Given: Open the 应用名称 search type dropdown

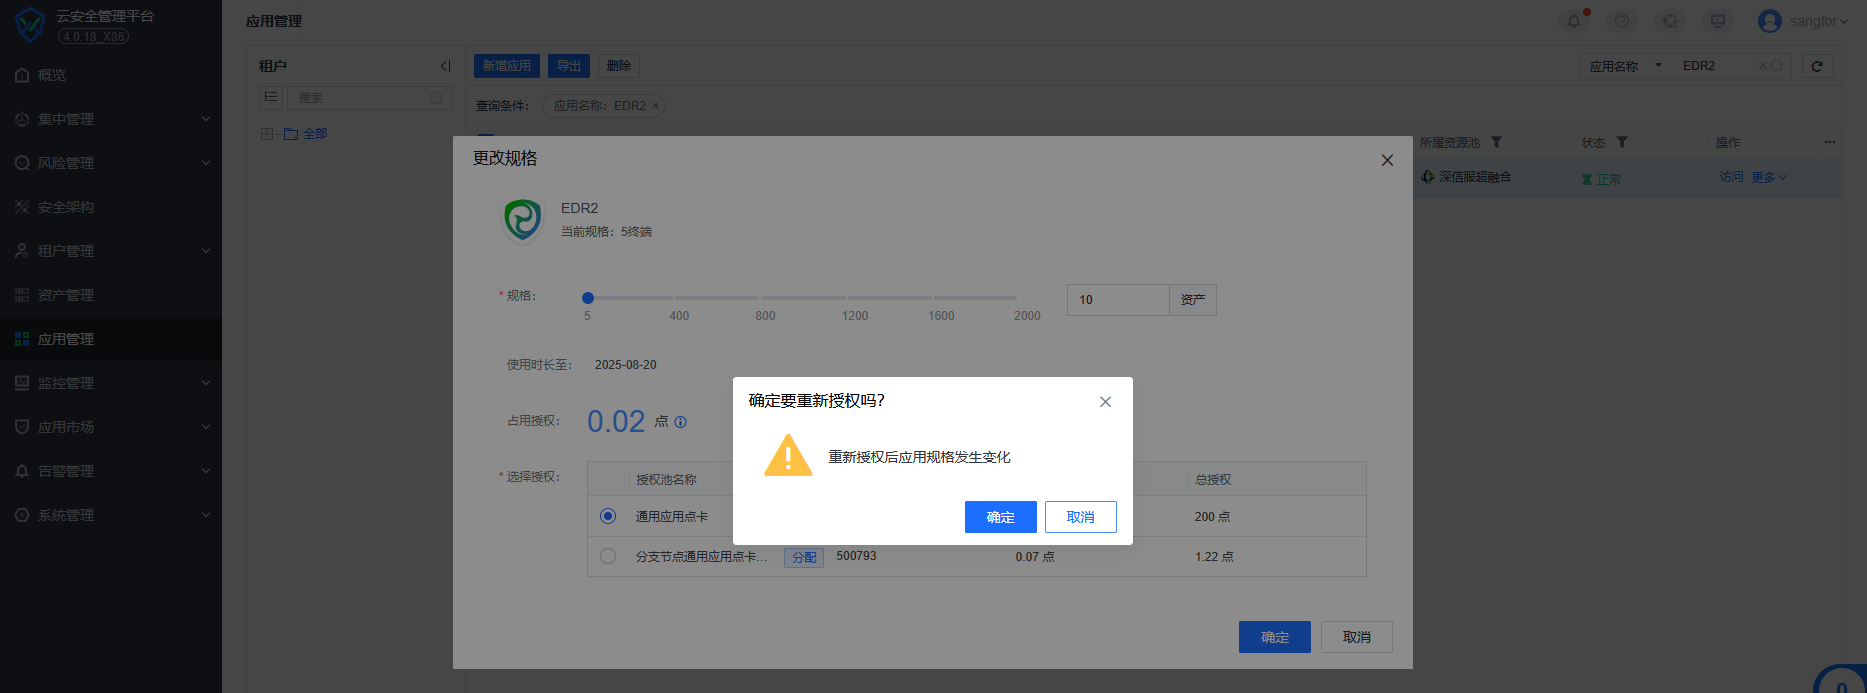Looking at the screenshot, I should [1626, 66].
